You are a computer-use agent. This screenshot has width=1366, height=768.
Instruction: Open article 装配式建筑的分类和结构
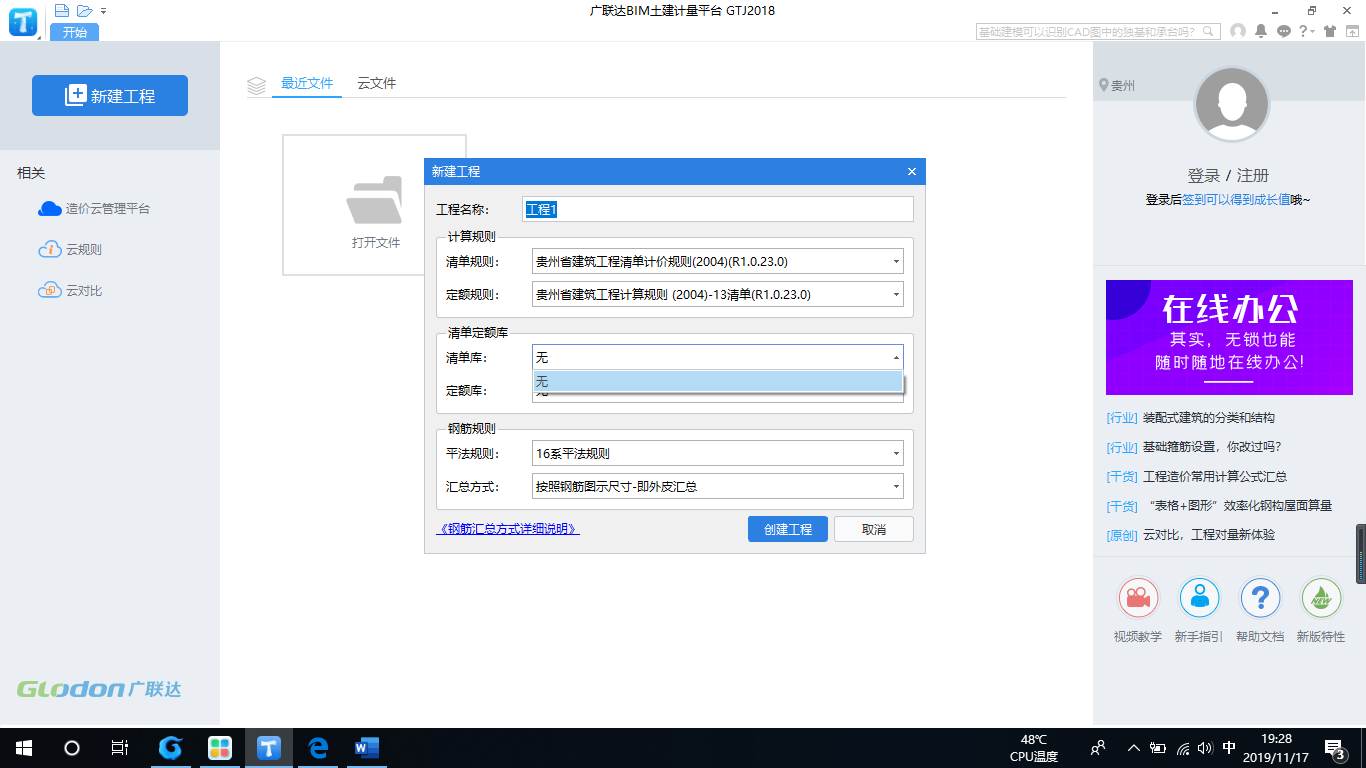1208,418
